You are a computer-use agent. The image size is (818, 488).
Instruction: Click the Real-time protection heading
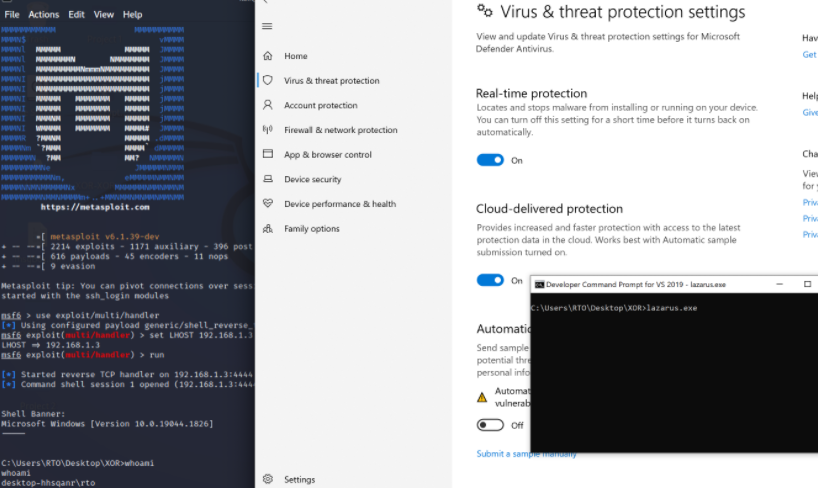(x=531, y=93)
